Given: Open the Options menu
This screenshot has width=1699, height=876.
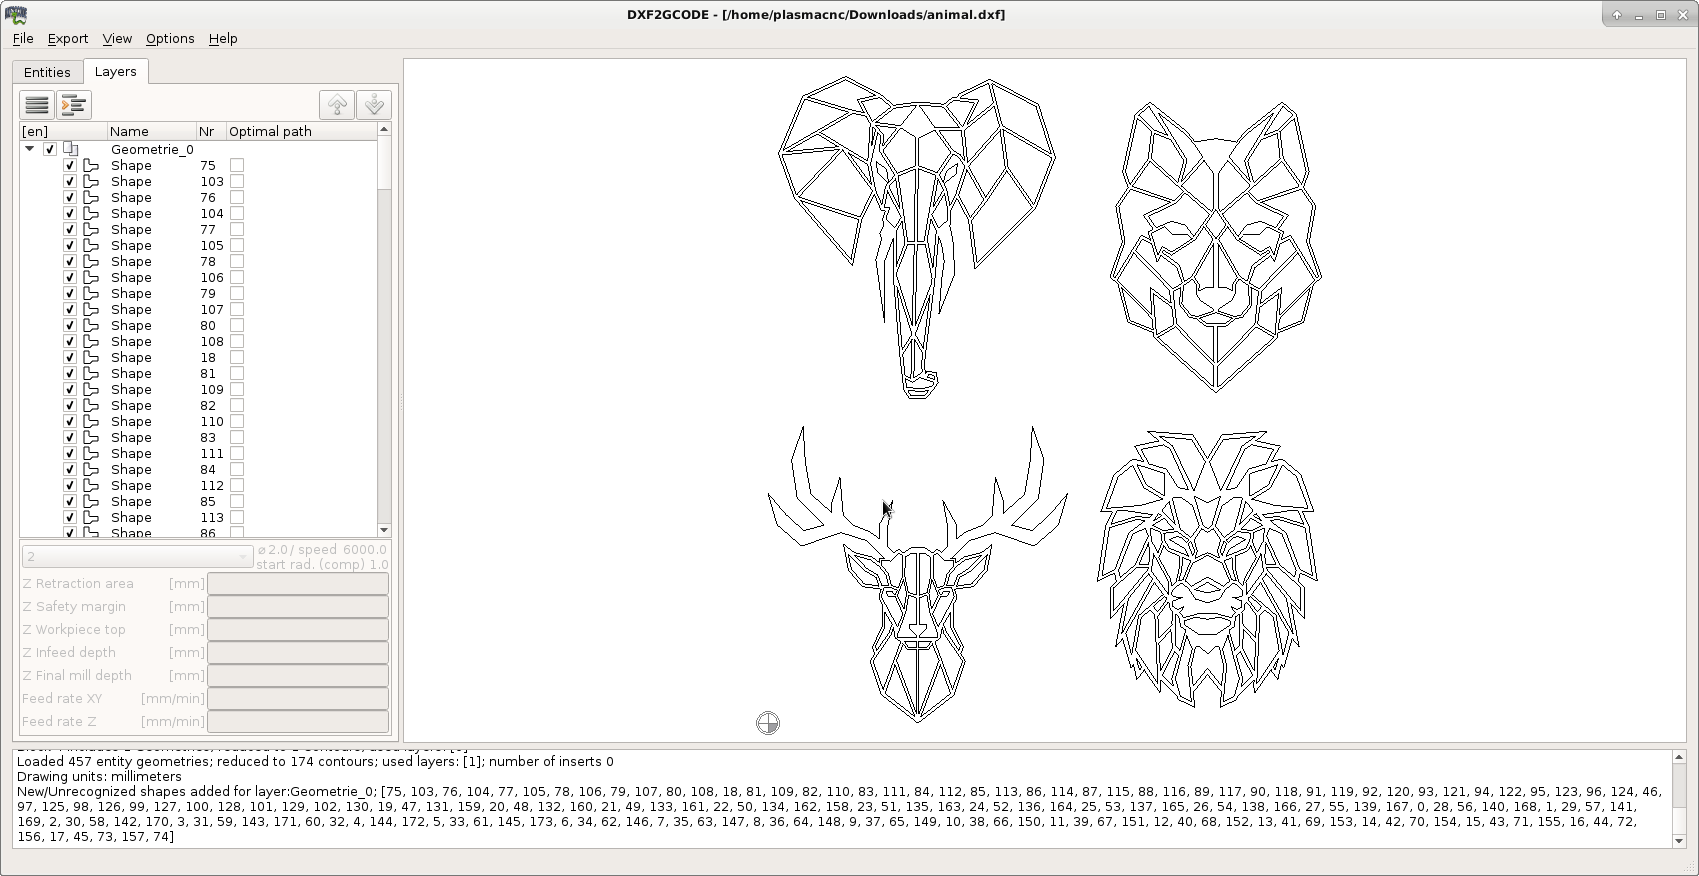Looking at the screenshot, I should tap(170, 38).
